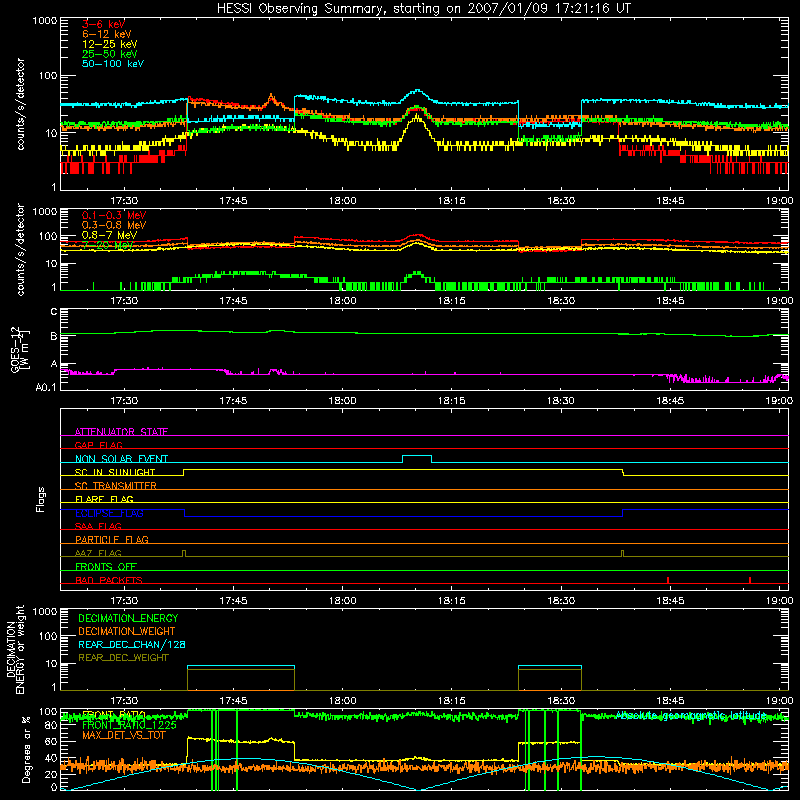Click the MAX_DET_VS_TOT legend label
This screenshot has width=800, height=800.
tap(123, 735)
